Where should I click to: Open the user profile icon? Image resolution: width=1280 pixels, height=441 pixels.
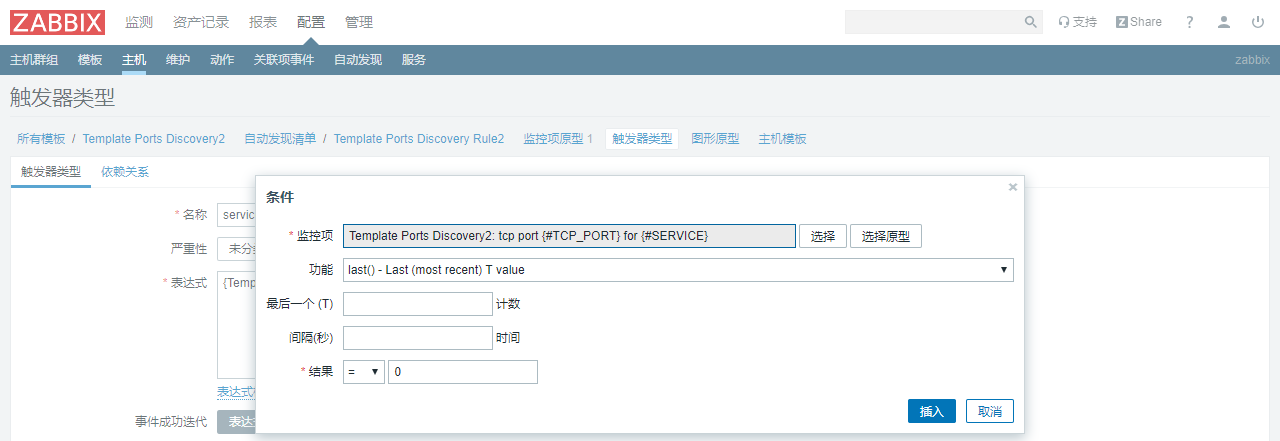click(x=1224, y=22)
